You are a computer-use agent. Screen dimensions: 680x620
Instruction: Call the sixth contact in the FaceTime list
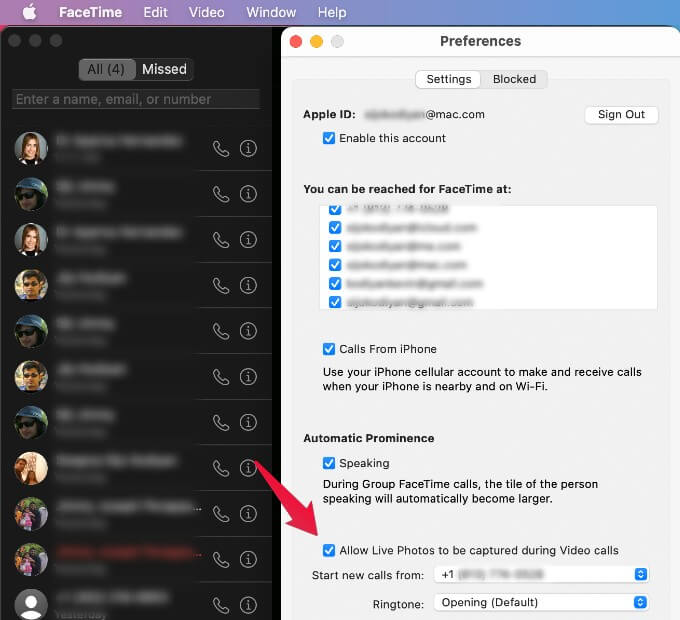(221, 377)
